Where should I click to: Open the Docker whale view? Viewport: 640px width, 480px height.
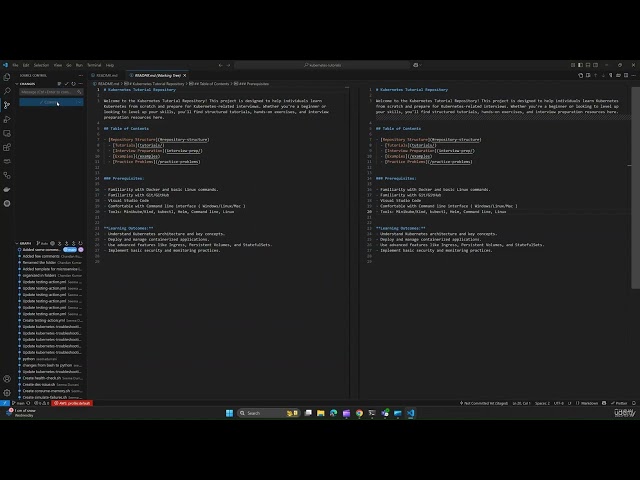[7, 189]
